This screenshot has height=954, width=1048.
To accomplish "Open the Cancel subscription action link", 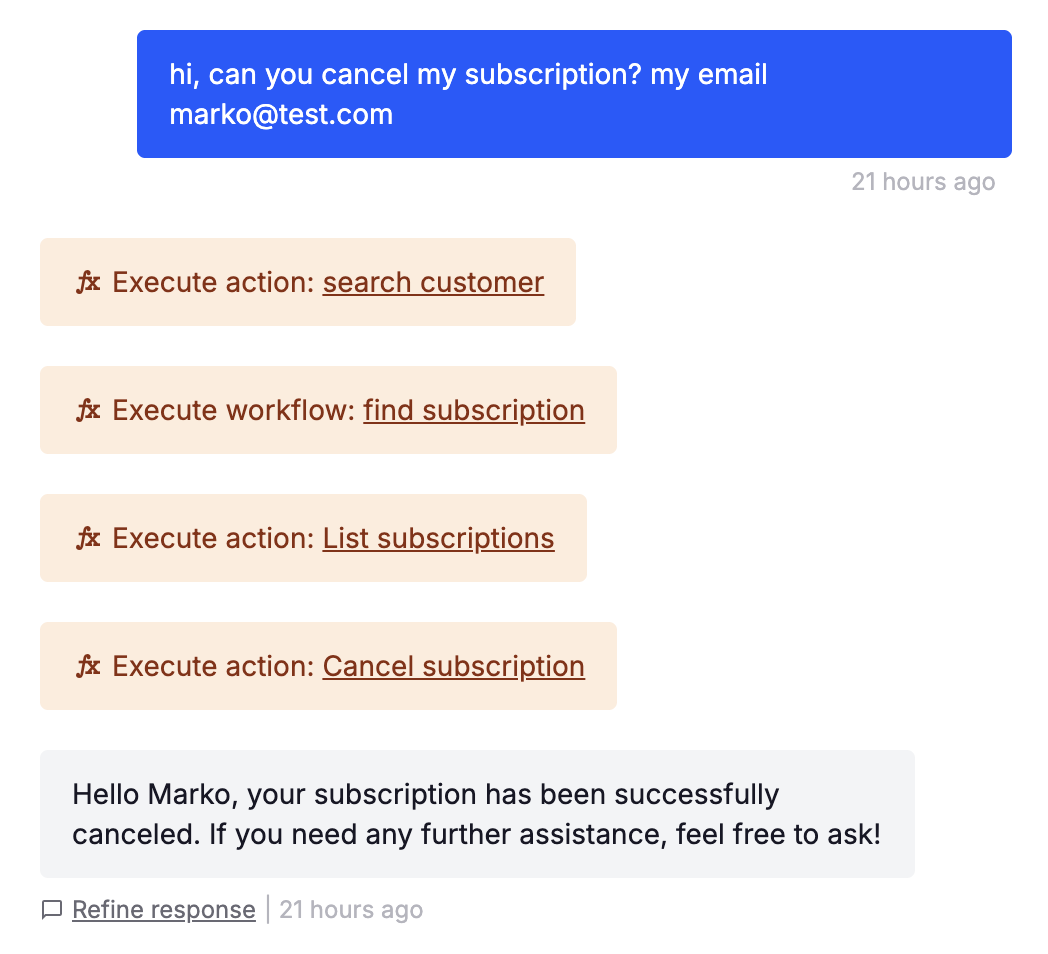I will [x=454, y=666].
